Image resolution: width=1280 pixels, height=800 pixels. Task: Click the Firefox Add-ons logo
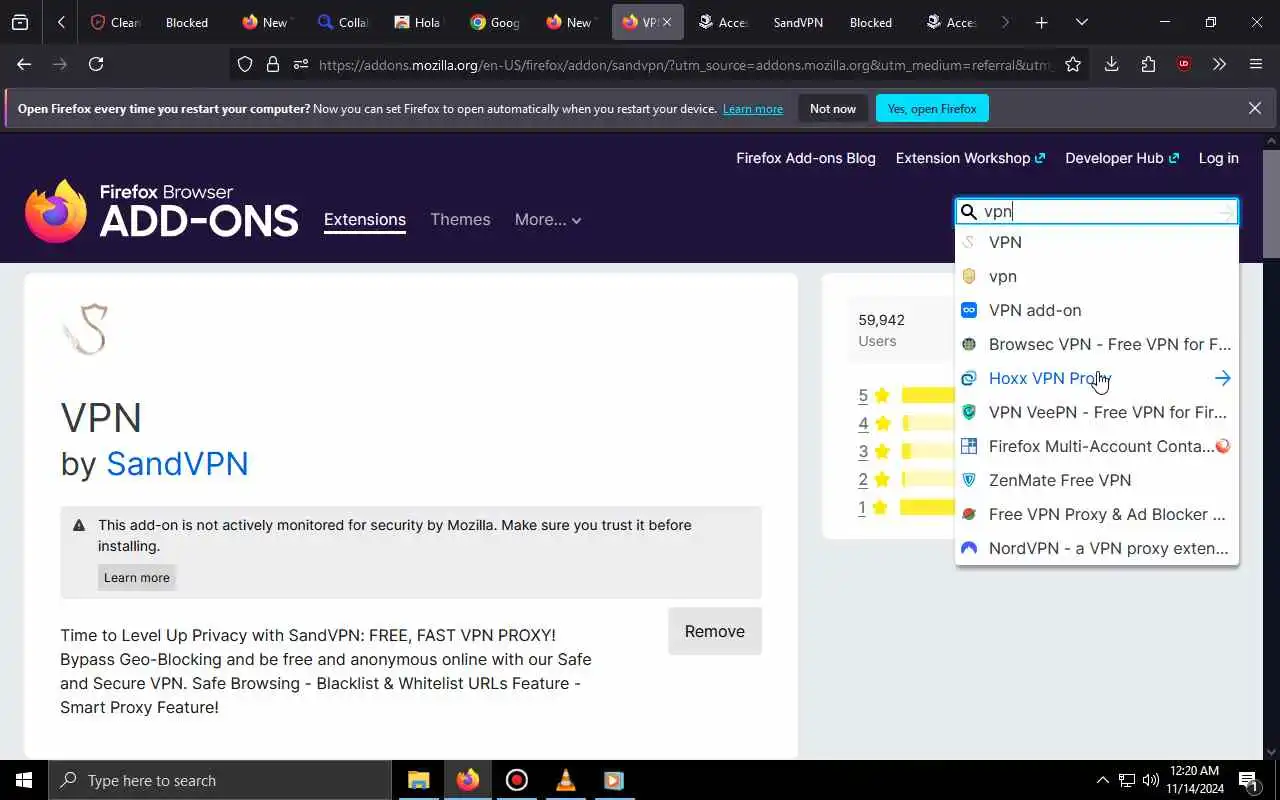(x=161, y=210)
